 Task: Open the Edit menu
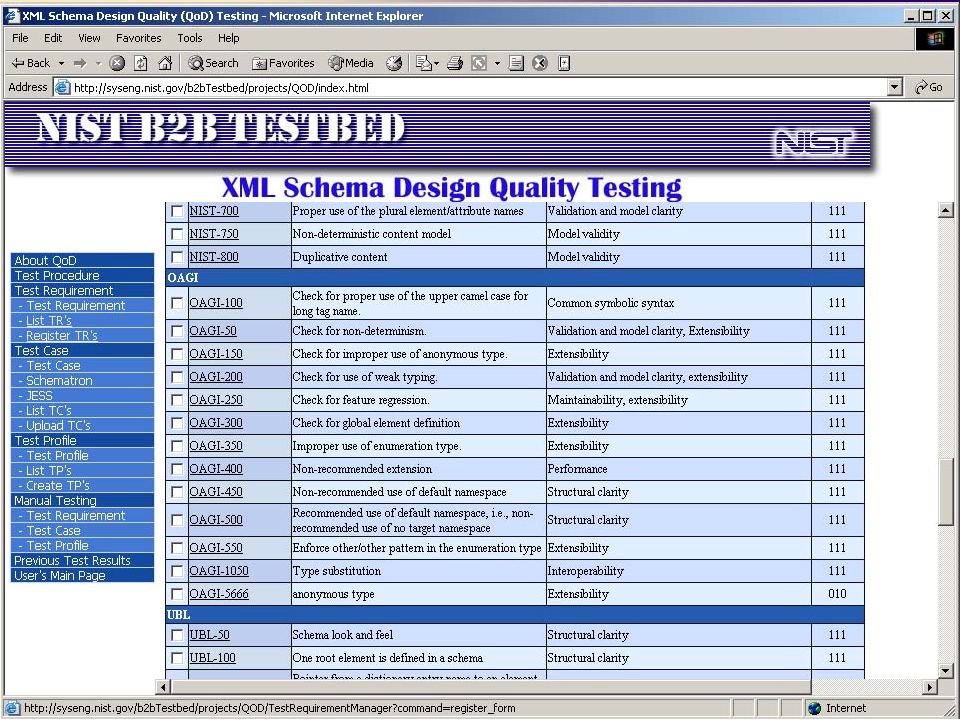click(x=53, y=38)
